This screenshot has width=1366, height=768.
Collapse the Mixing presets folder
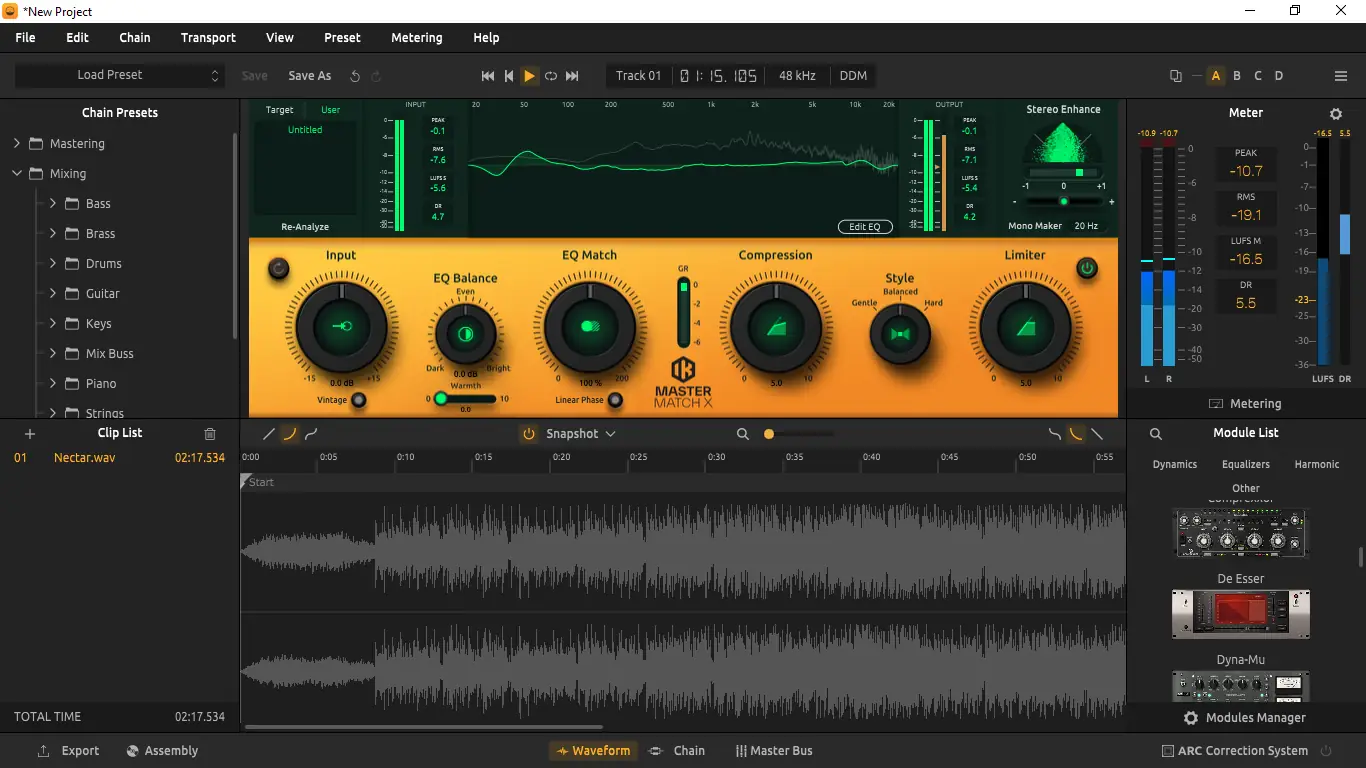tap(17, 174)
